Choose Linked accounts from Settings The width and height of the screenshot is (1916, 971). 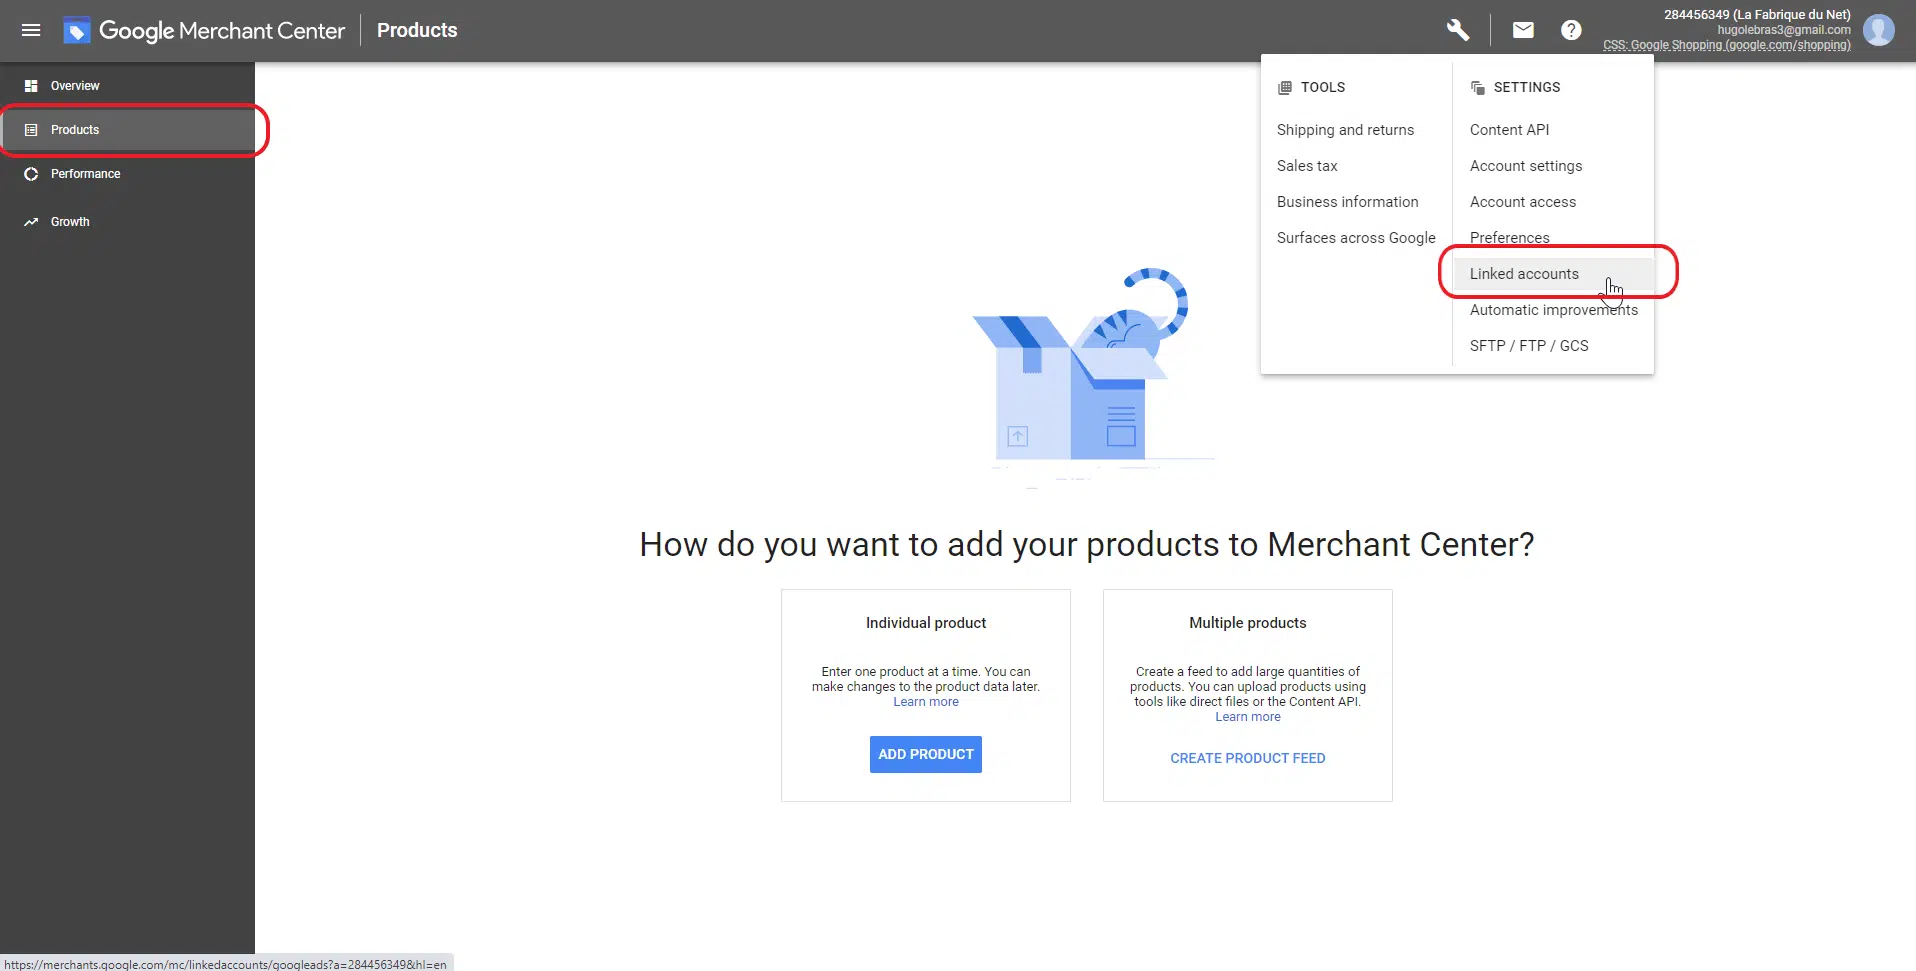coord(1524,274)
